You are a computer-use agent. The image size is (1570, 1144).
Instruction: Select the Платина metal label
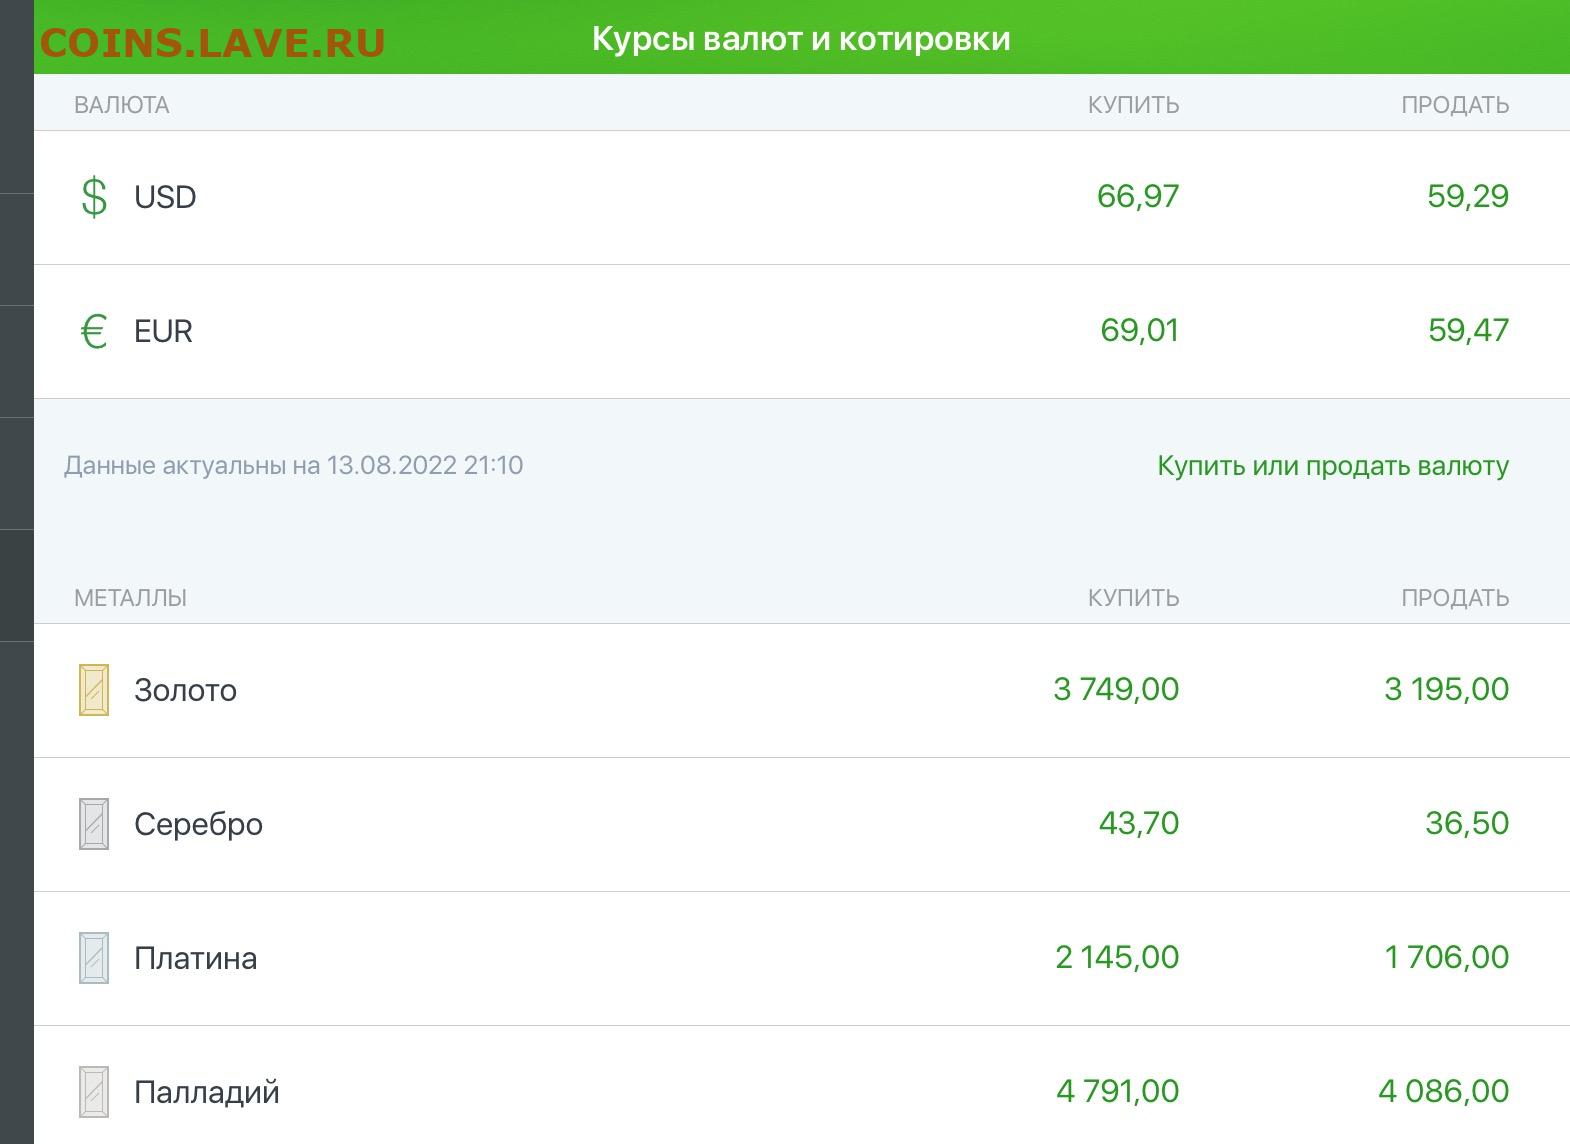coord(195,958)
